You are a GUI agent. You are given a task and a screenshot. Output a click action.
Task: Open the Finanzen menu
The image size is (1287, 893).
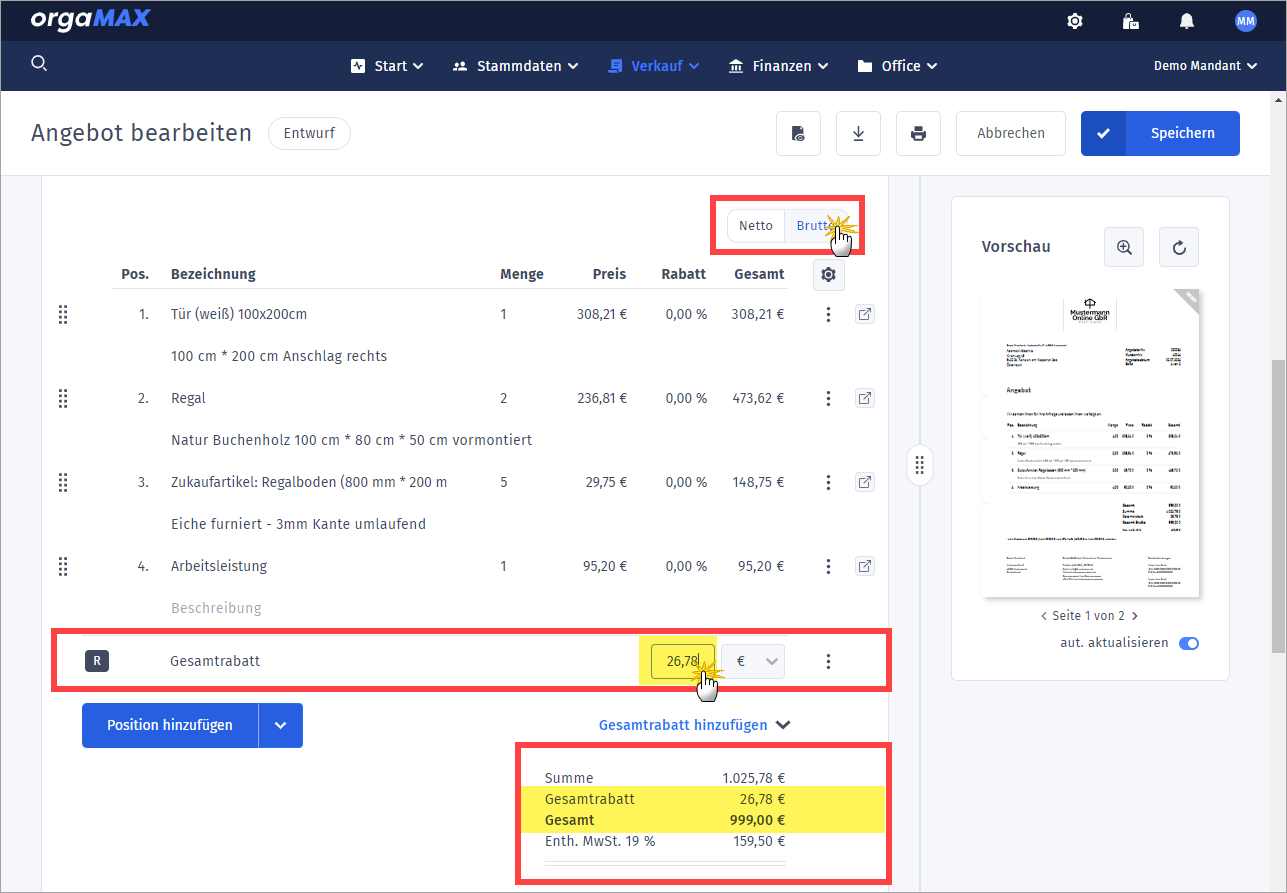pos(778,66)
